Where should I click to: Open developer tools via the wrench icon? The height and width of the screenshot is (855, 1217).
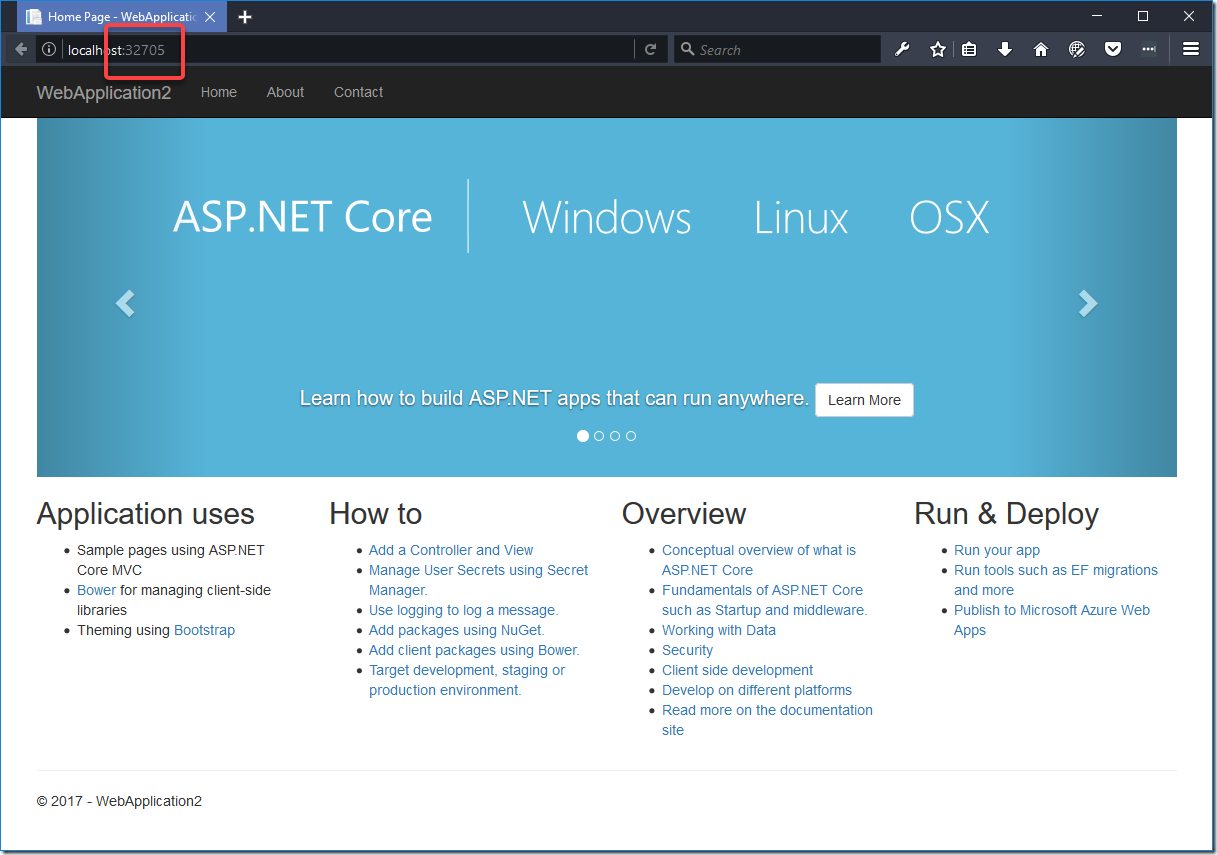[x=902, y=49]
